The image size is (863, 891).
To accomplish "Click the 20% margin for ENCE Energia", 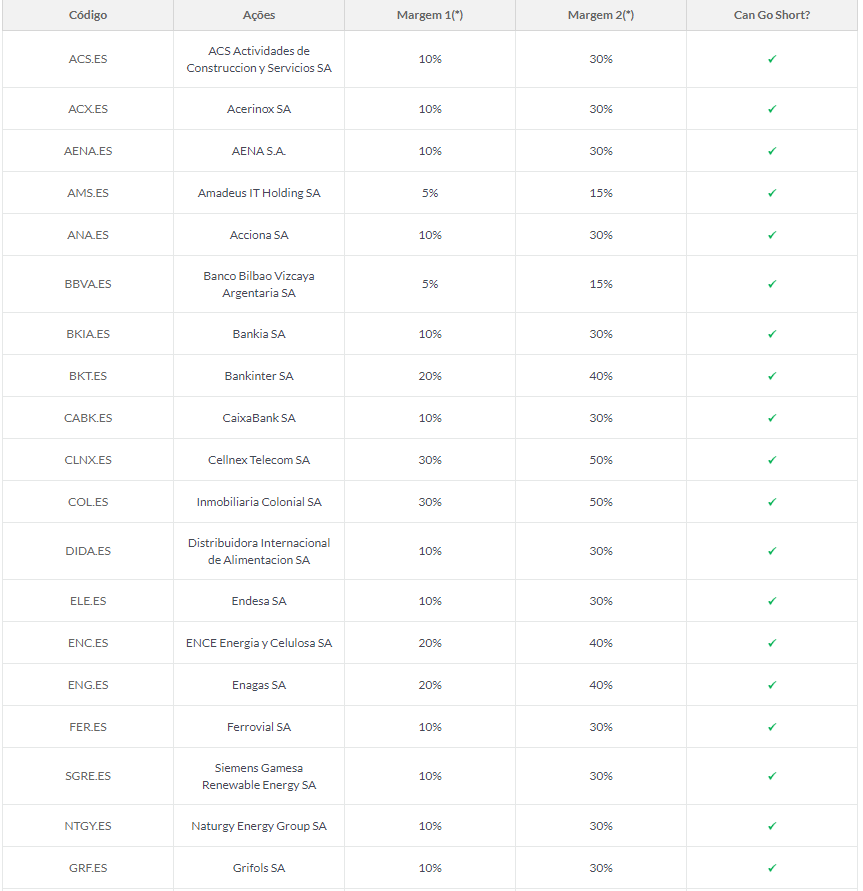I will pyautogui.click(x=430, y=643).
